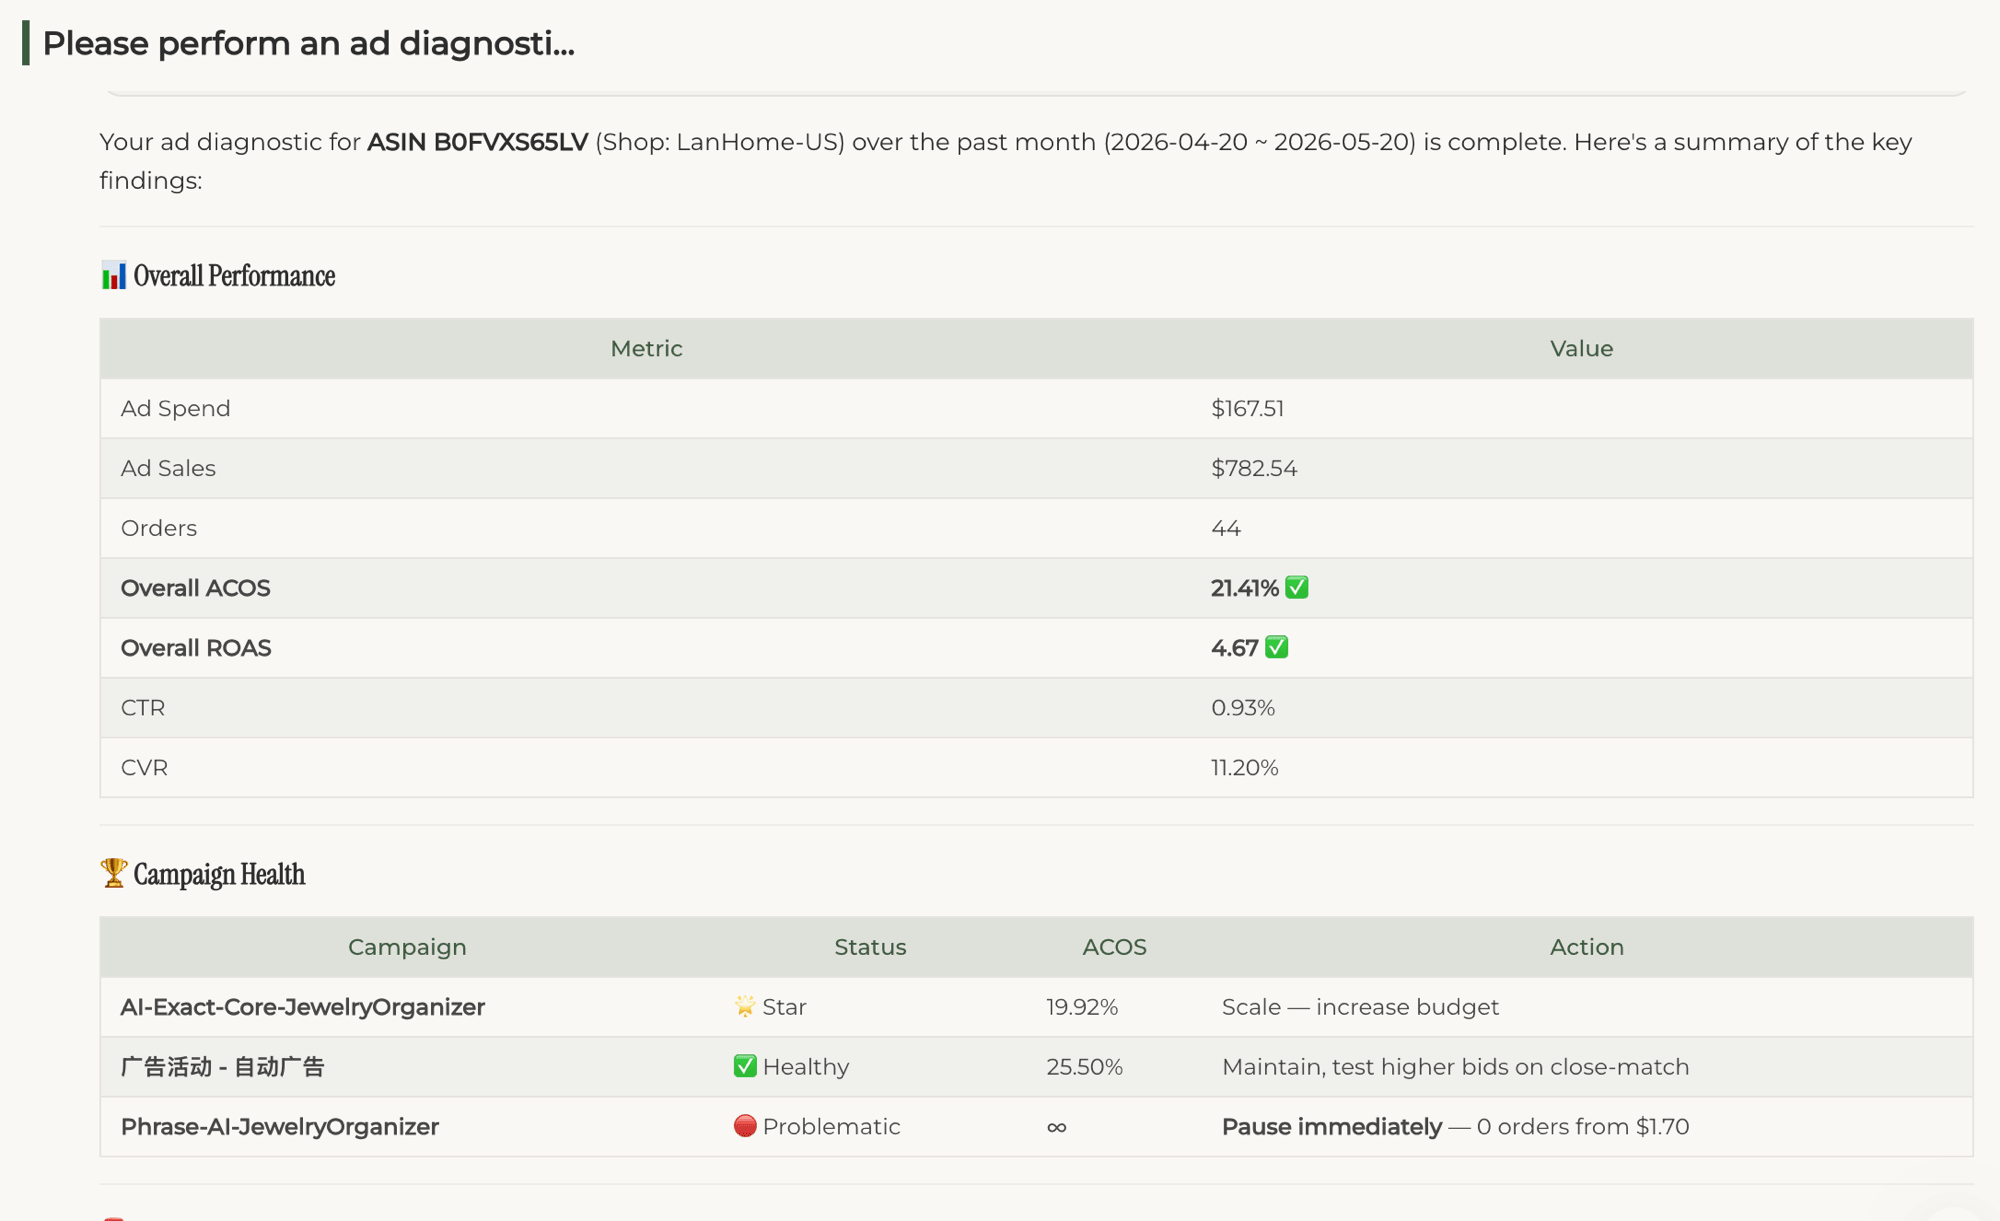
Task: Click 'Scale — increase budget' action
Action: tap(1360, 1007)
